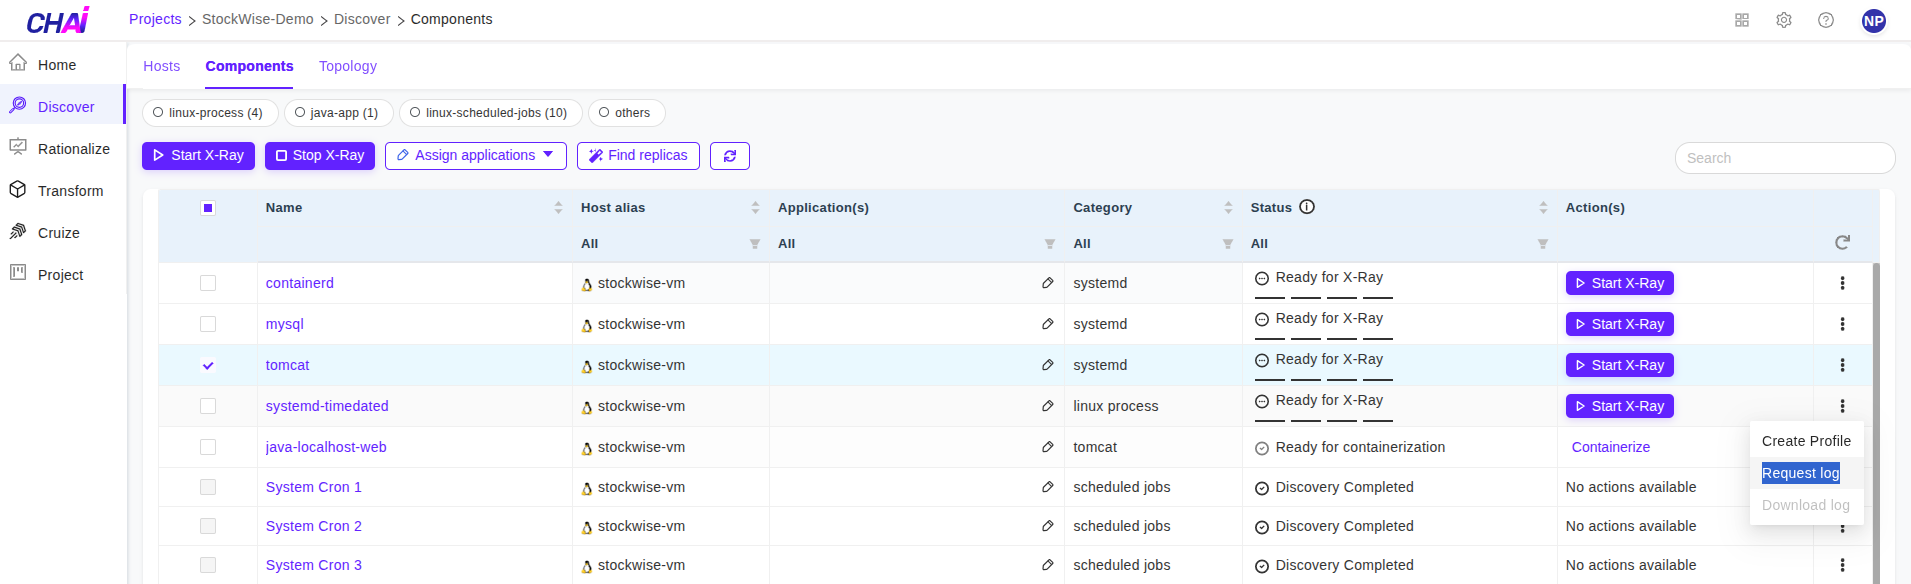The image size is (1911, 584).
Task: Go to Projects in the breadcrumb
Action: (155, 19)
